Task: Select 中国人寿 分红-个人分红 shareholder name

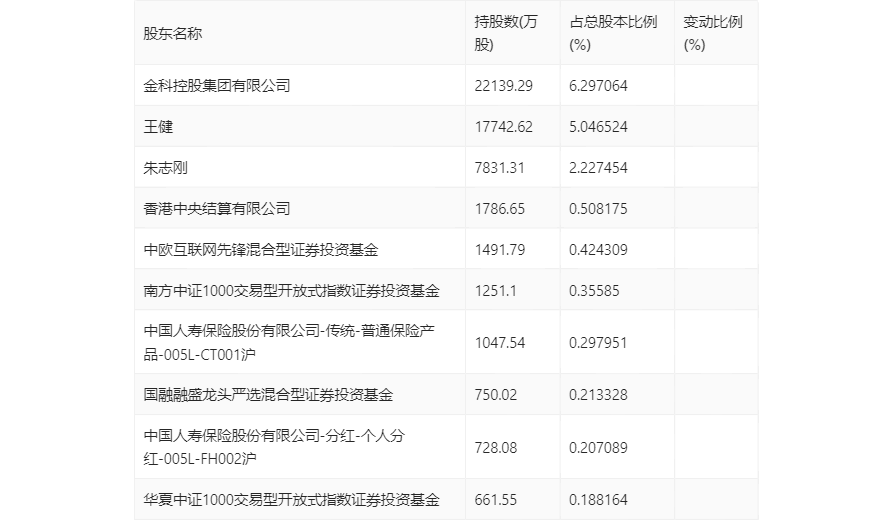Action: tap(274, 447)
